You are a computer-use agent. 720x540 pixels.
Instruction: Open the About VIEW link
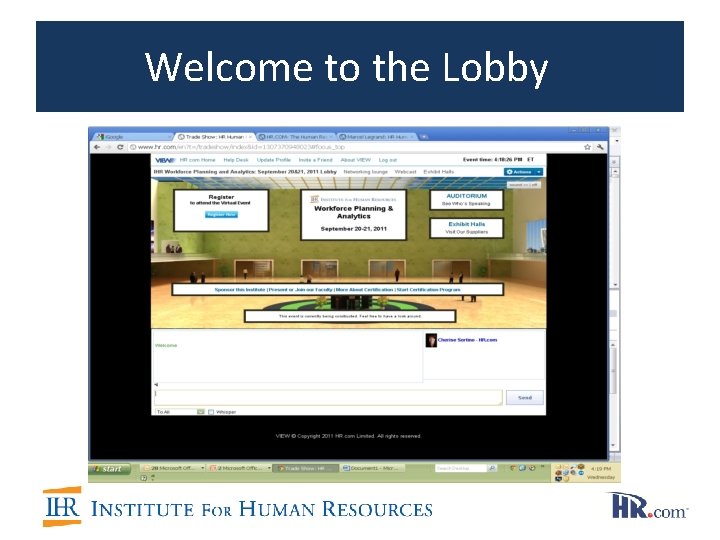pyautogui.click(x=355, y=160)
